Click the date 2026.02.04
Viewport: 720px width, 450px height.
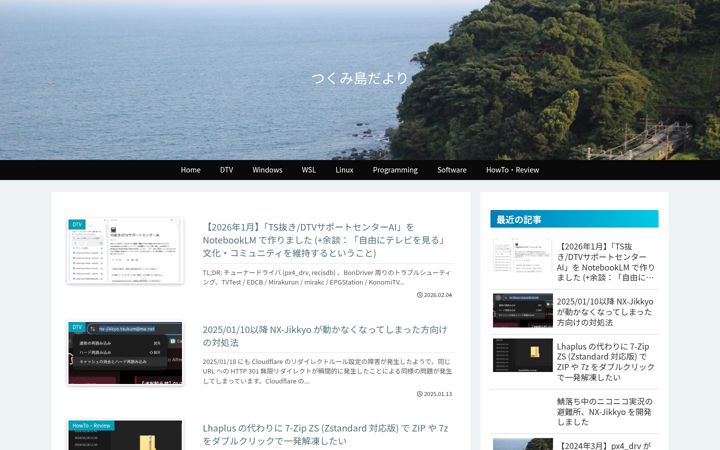(x=438, y=295)
